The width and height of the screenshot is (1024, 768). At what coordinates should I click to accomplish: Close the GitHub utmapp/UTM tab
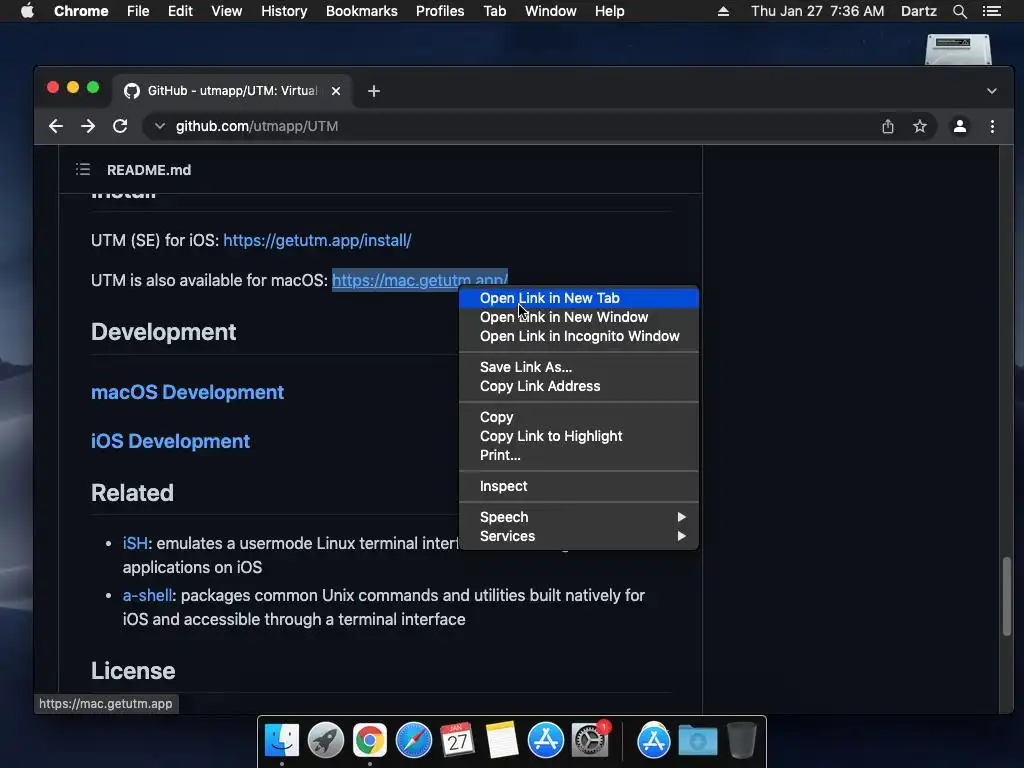(336, 91)
